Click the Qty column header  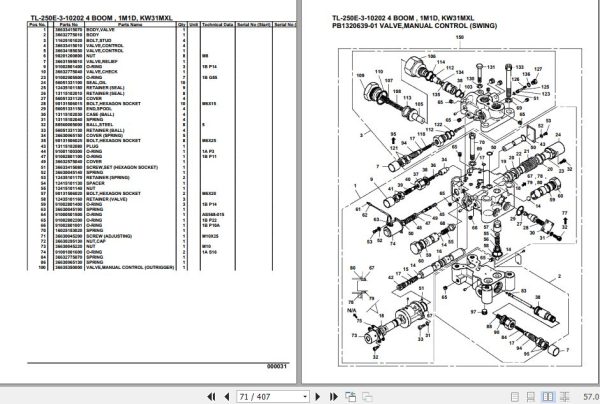point(181,24)
